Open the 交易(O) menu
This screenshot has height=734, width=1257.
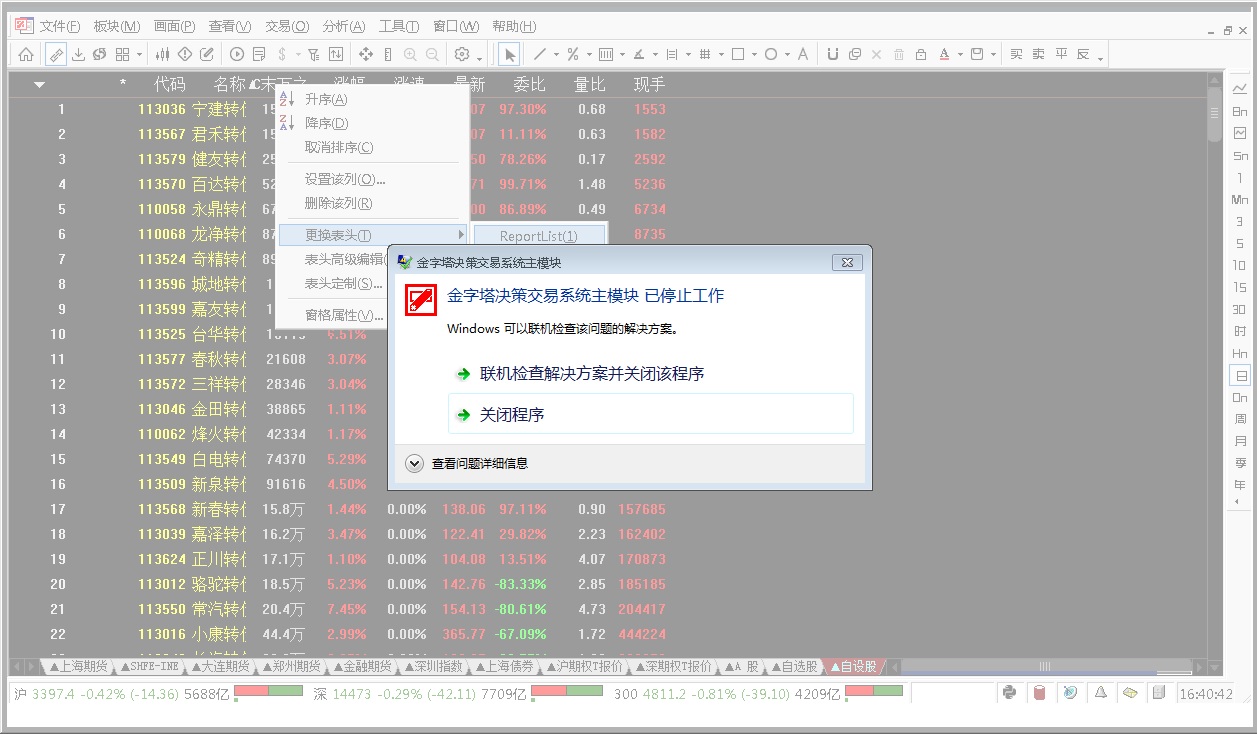tap(287, 26)
